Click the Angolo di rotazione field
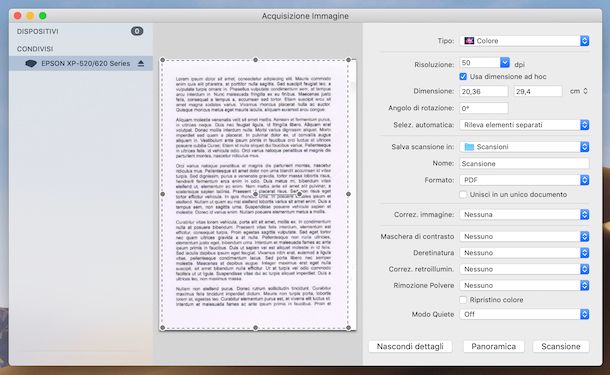Viewport: 610px width, 375px height. 484,109
